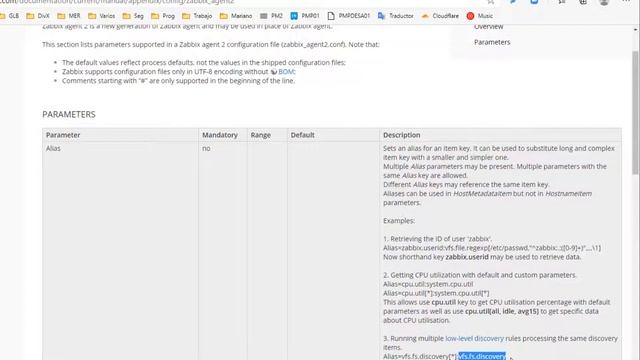Open the DivX bookmarks folder
The height and width of the screenshot is (360, 640).
38,16
